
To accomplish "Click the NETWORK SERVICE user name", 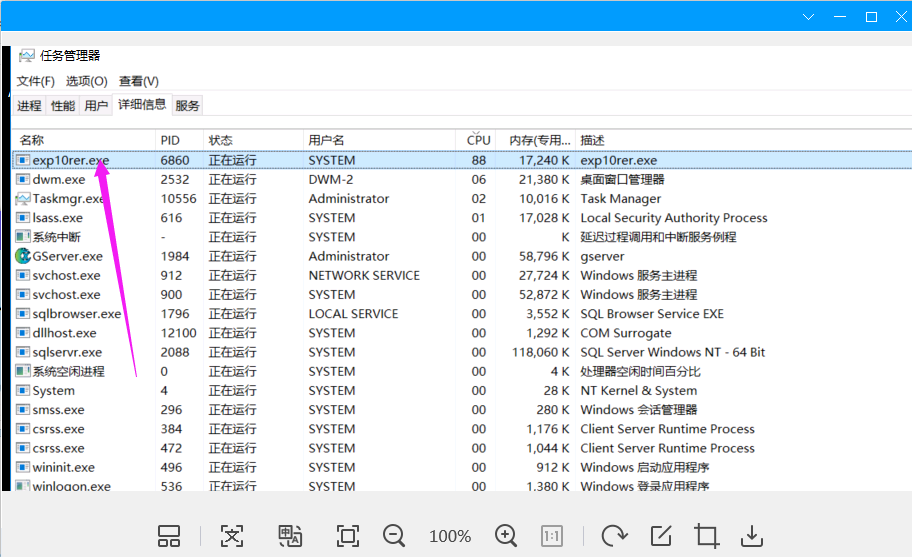I will point(364,275).
